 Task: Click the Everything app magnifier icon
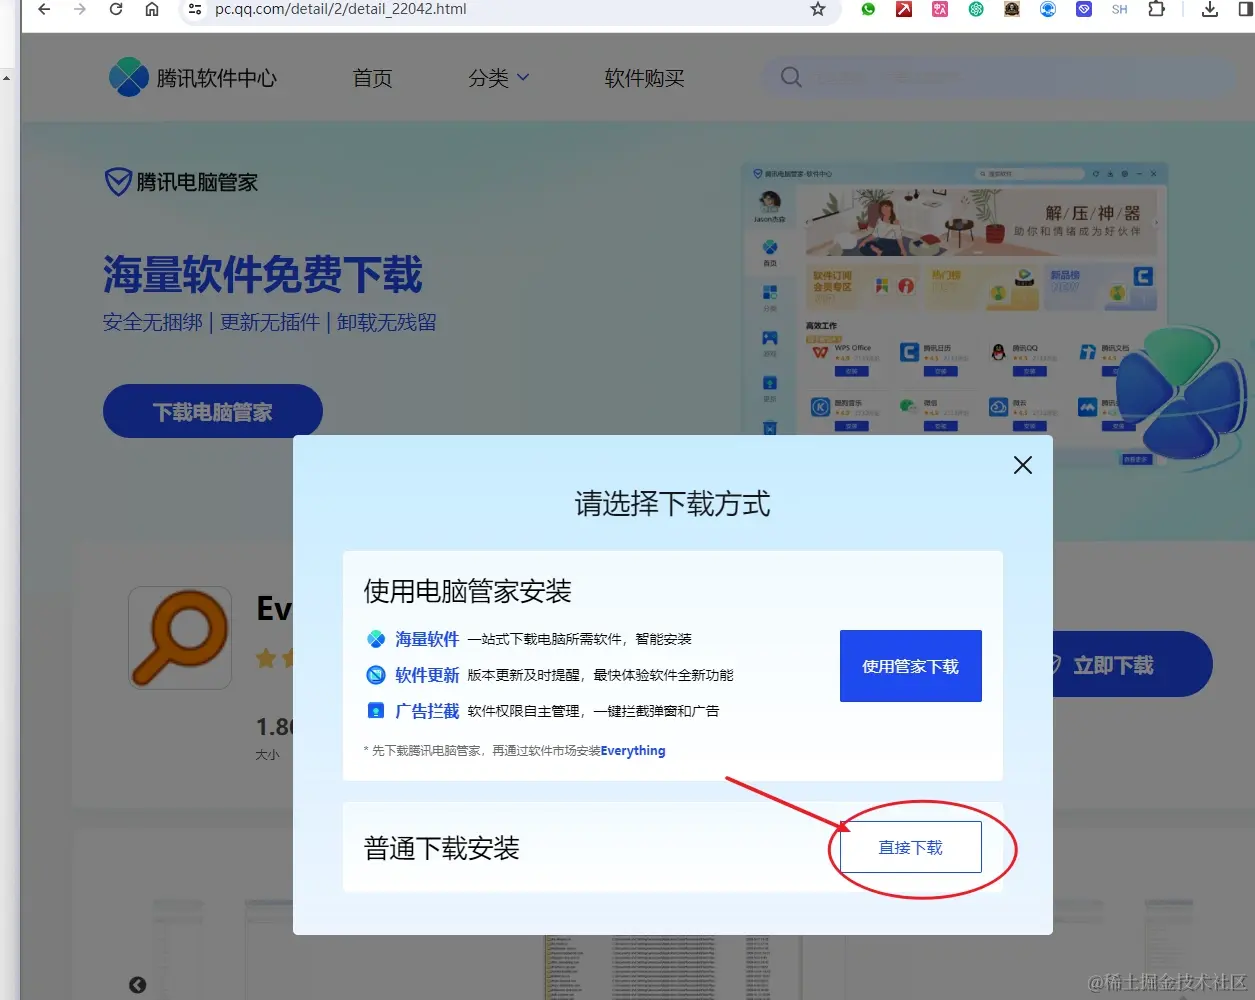pyautogui.click(x=180, y=637)
